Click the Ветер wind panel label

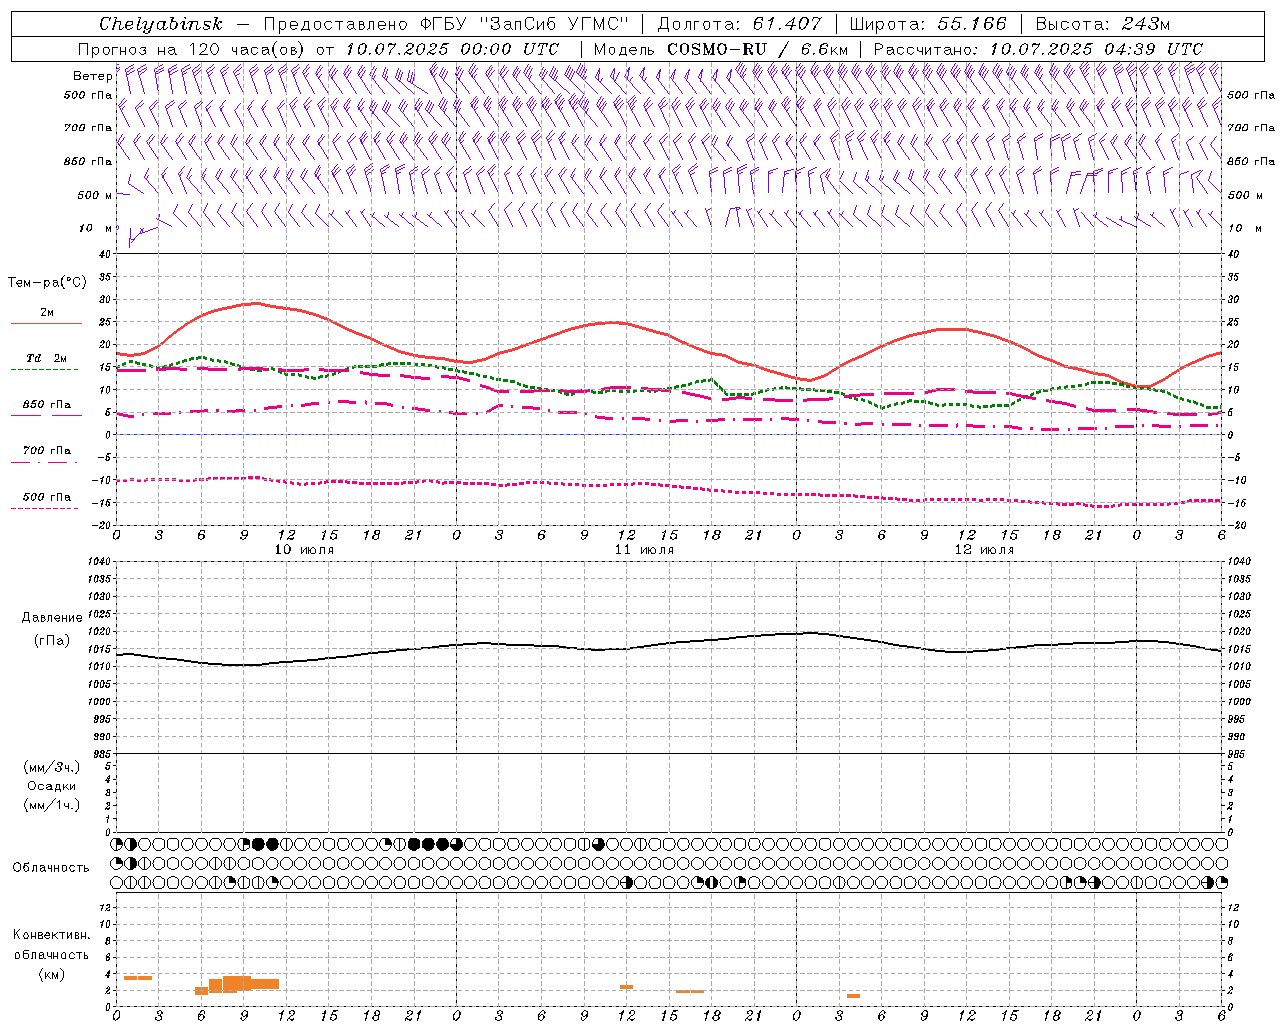(92, 75)
